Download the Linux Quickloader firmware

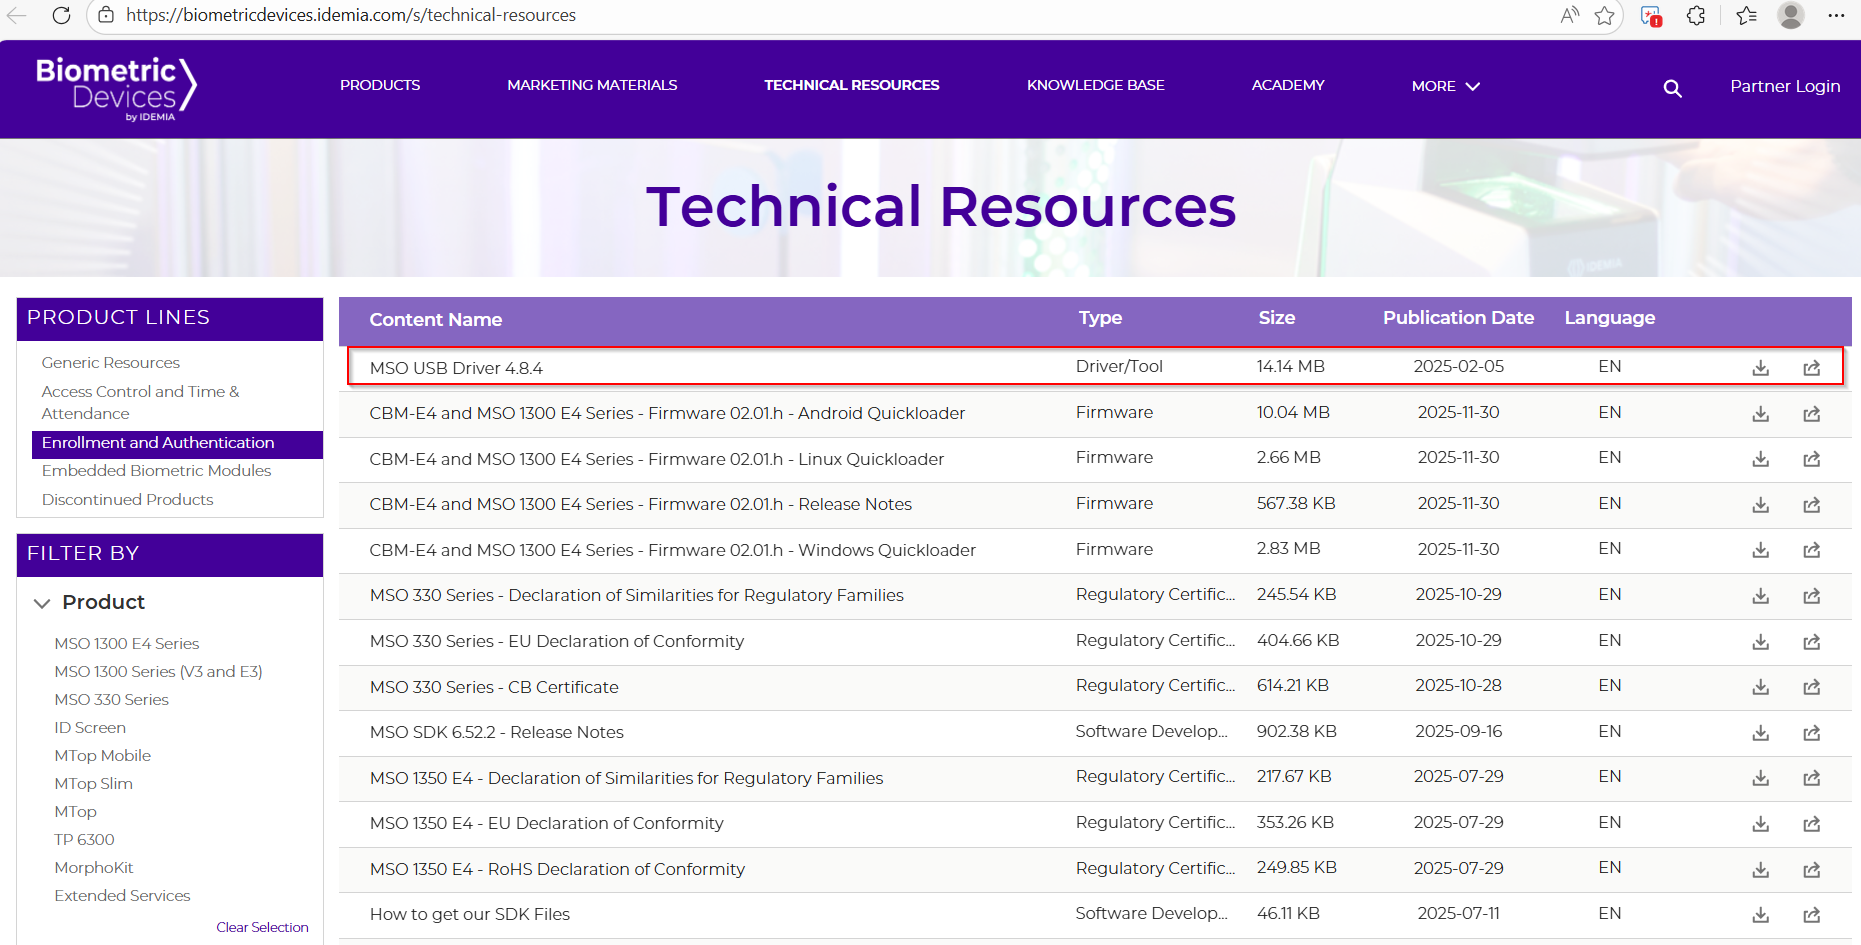coord(1760,459)
